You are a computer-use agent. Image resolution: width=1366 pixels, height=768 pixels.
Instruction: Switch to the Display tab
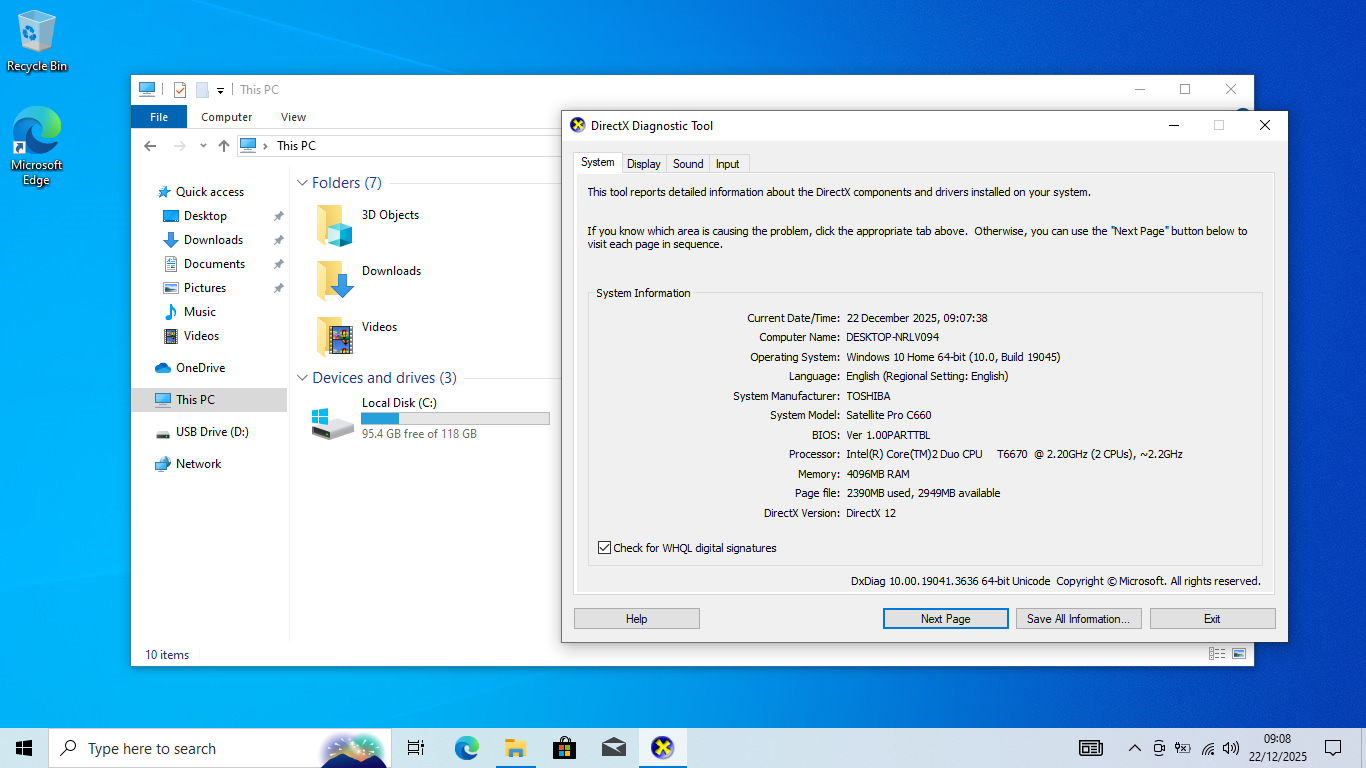point(644,164)
